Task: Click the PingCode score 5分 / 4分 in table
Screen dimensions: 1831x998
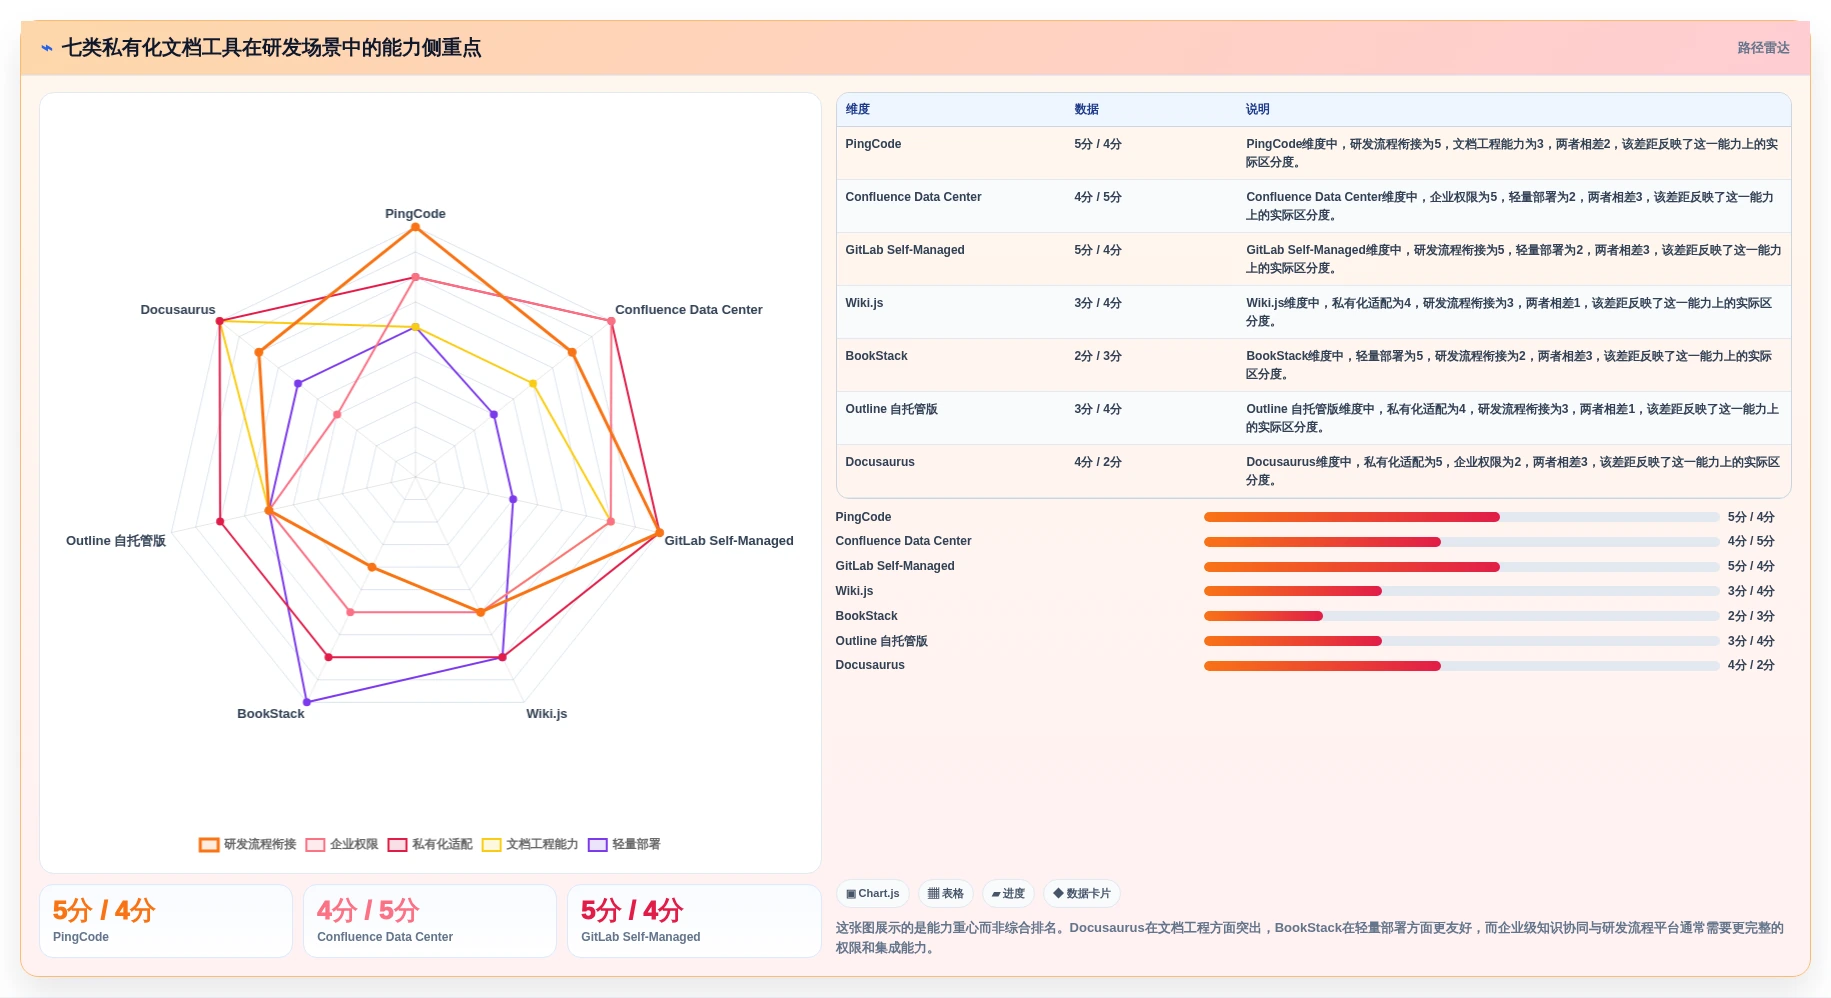Action: [x=1097, y=144]
